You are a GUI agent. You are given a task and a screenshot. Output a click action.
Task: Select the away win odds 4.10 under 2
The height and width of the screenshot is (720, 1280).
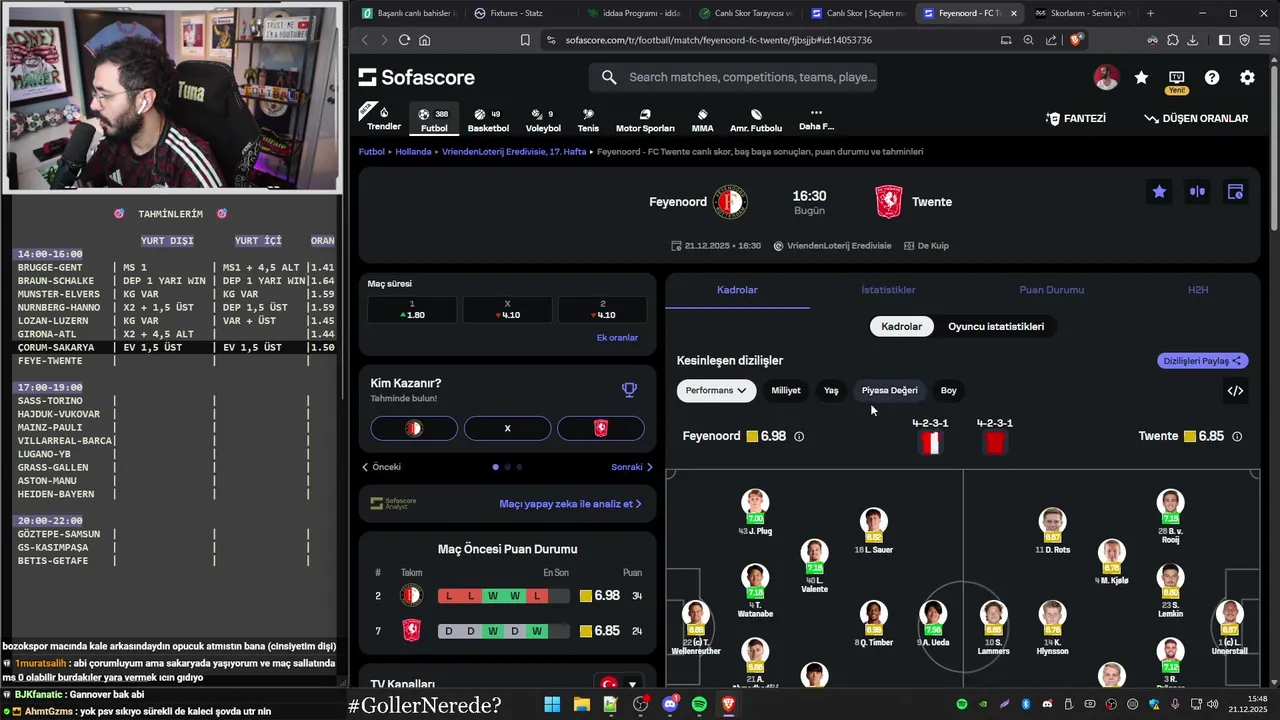(602, 310)
